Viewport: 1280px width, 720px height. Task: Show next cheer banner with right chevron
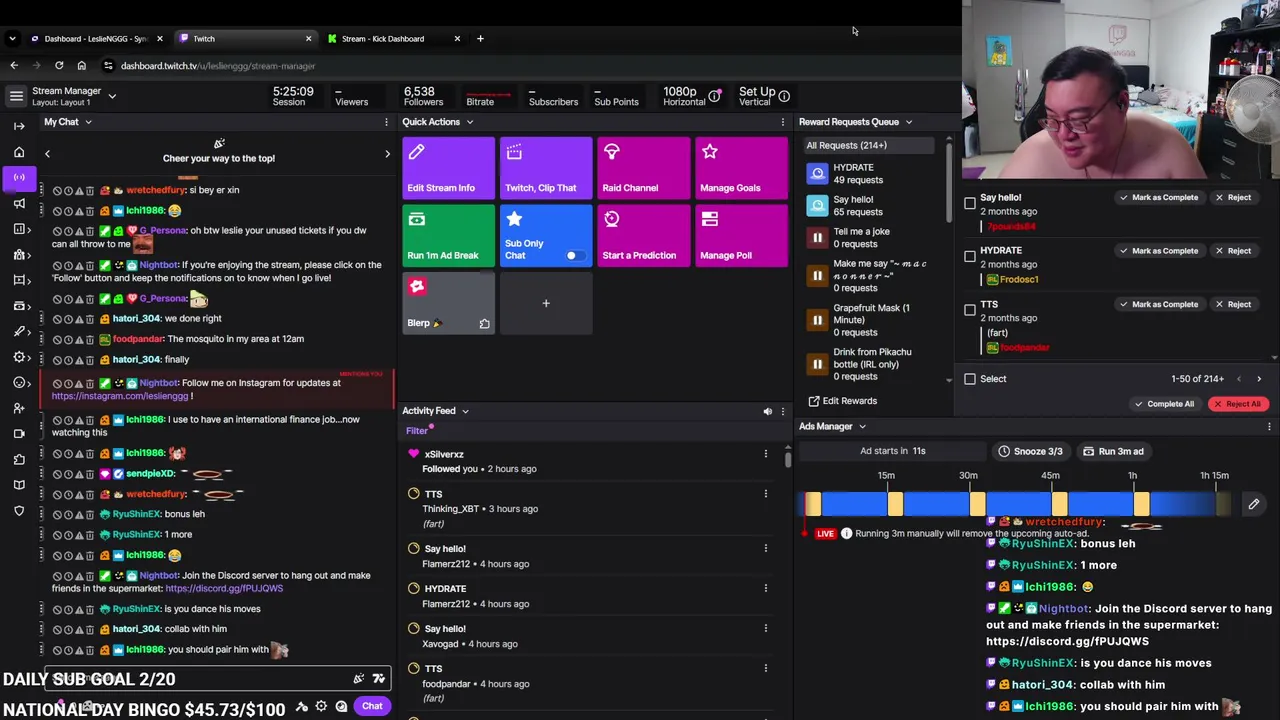pos(387,154)
